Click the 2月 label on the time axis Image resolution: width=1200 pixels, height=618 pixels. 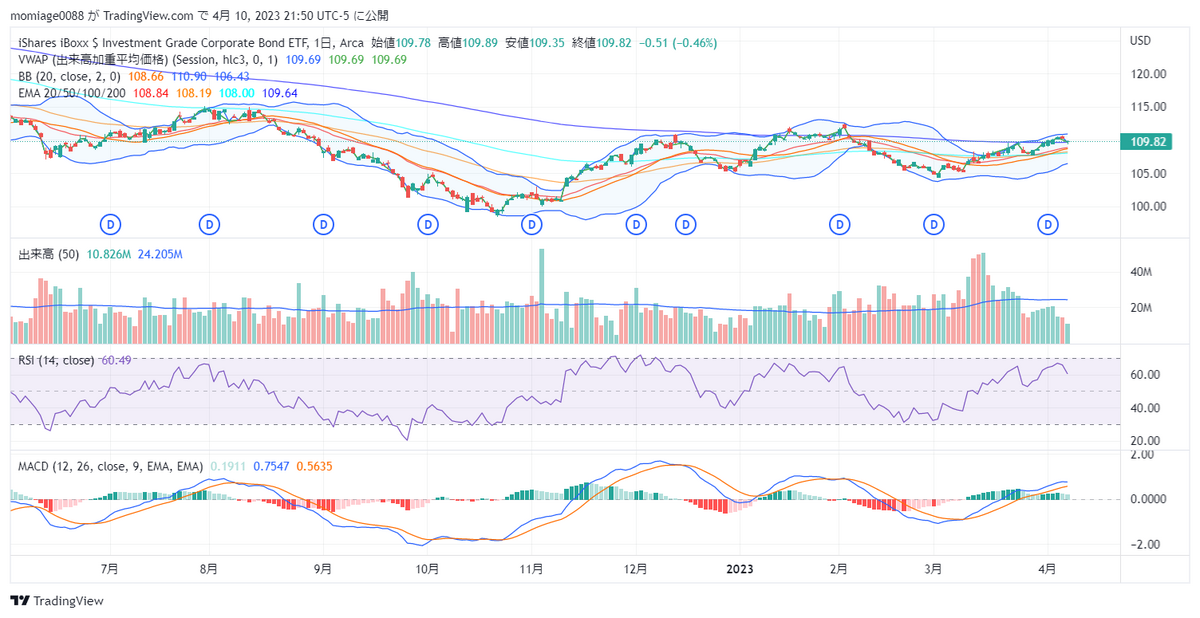[x=840, y=569]
